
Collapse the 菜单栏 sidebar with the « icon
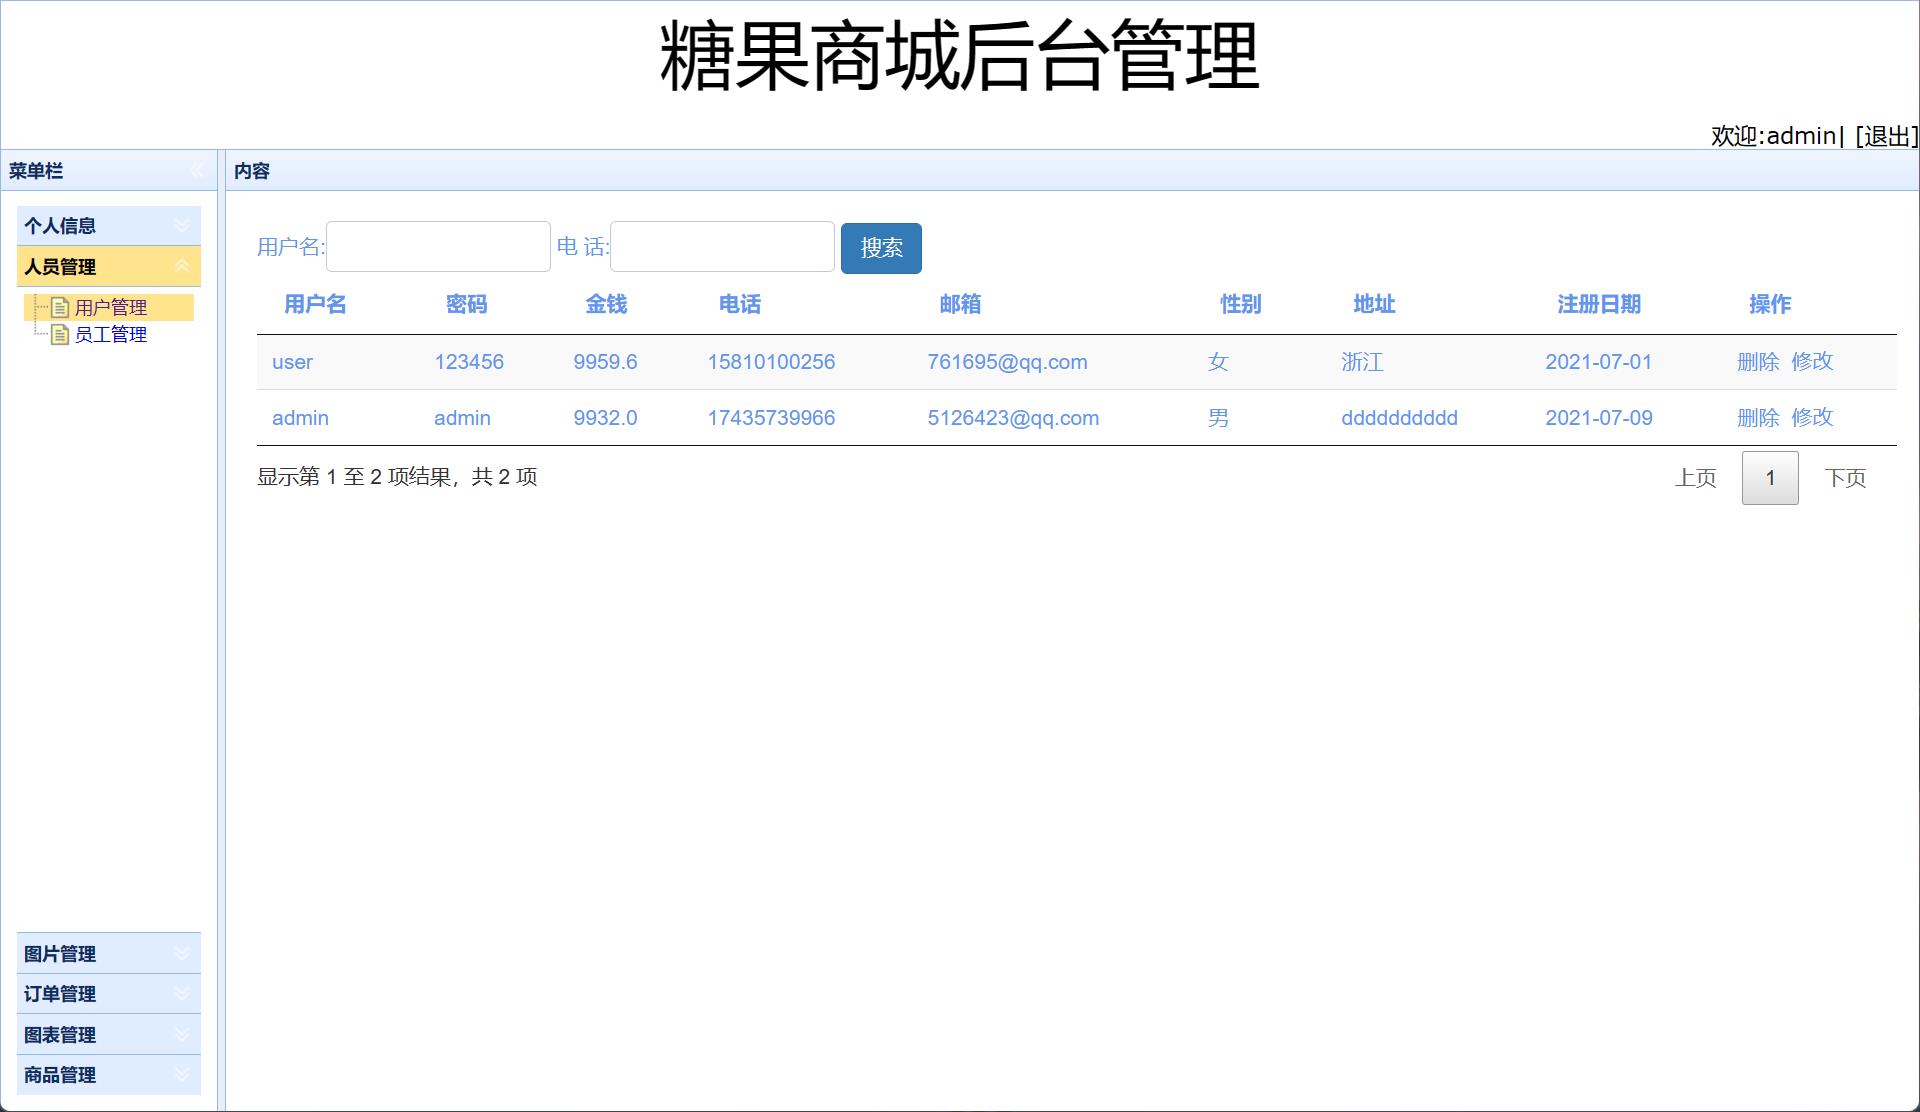click(196, 170)
